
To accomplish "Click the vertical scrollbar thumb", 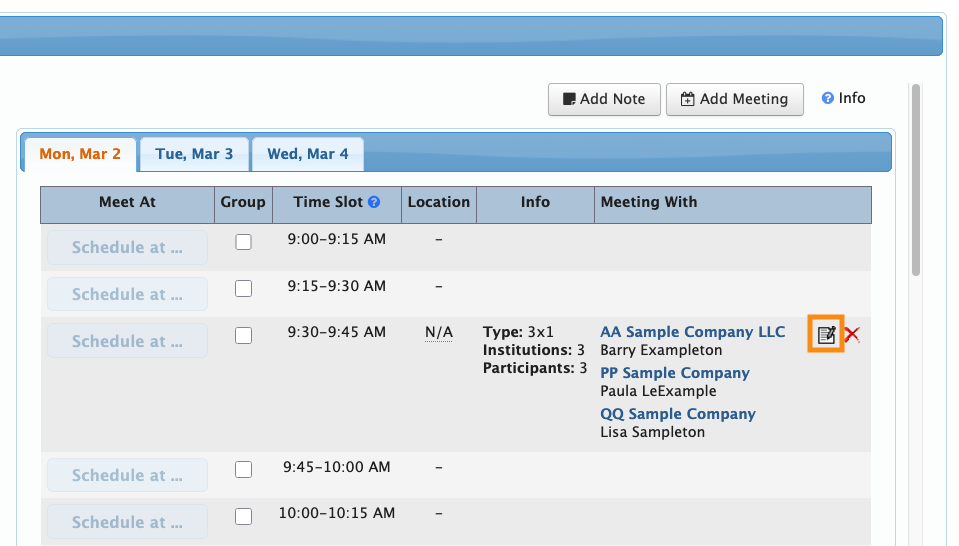I will 915,180.
